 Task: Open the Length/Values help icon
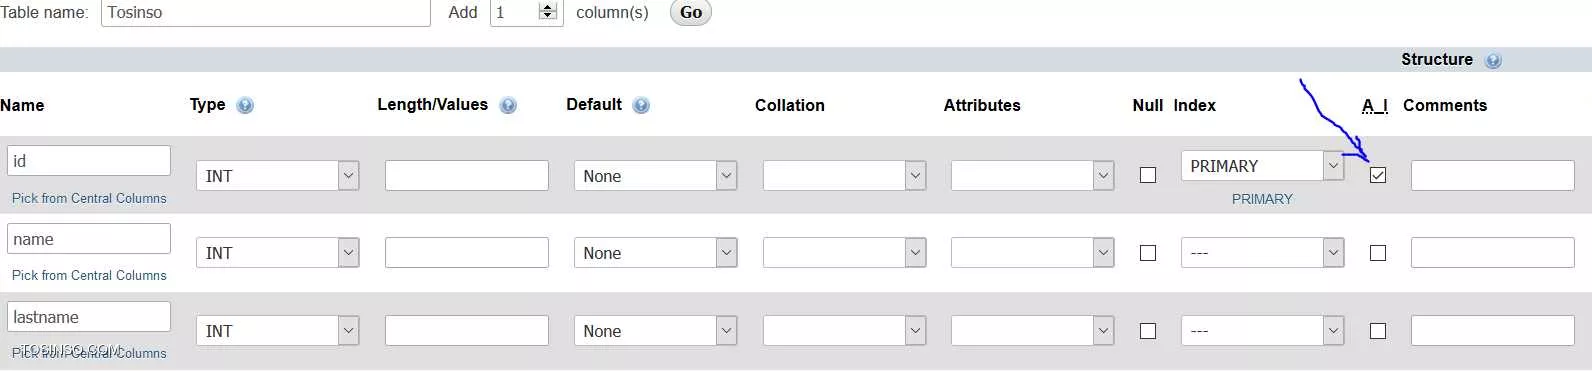click(x=508, y=105)
